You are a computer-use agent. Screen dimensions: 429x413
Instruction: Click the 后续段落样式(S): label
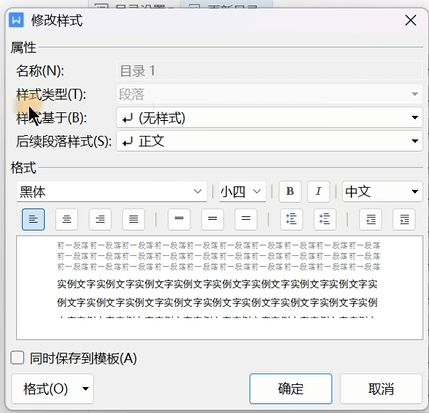[64, 141]
